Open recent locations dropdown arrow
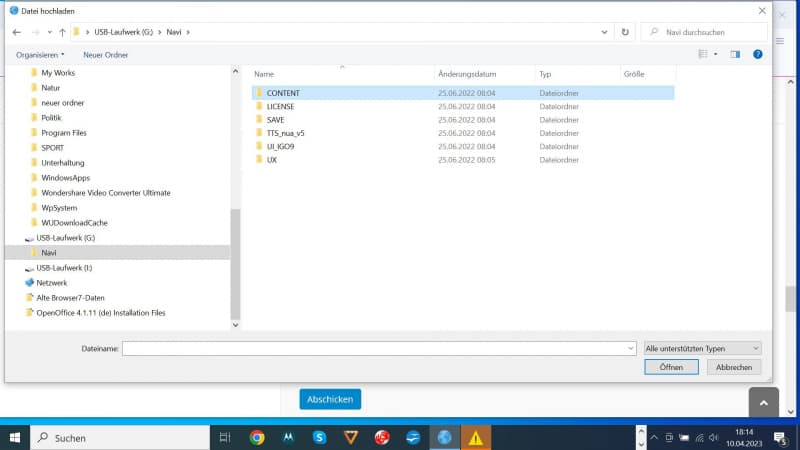Image resolution: width=800 pixels, height=450 pixels. [49, 32]
